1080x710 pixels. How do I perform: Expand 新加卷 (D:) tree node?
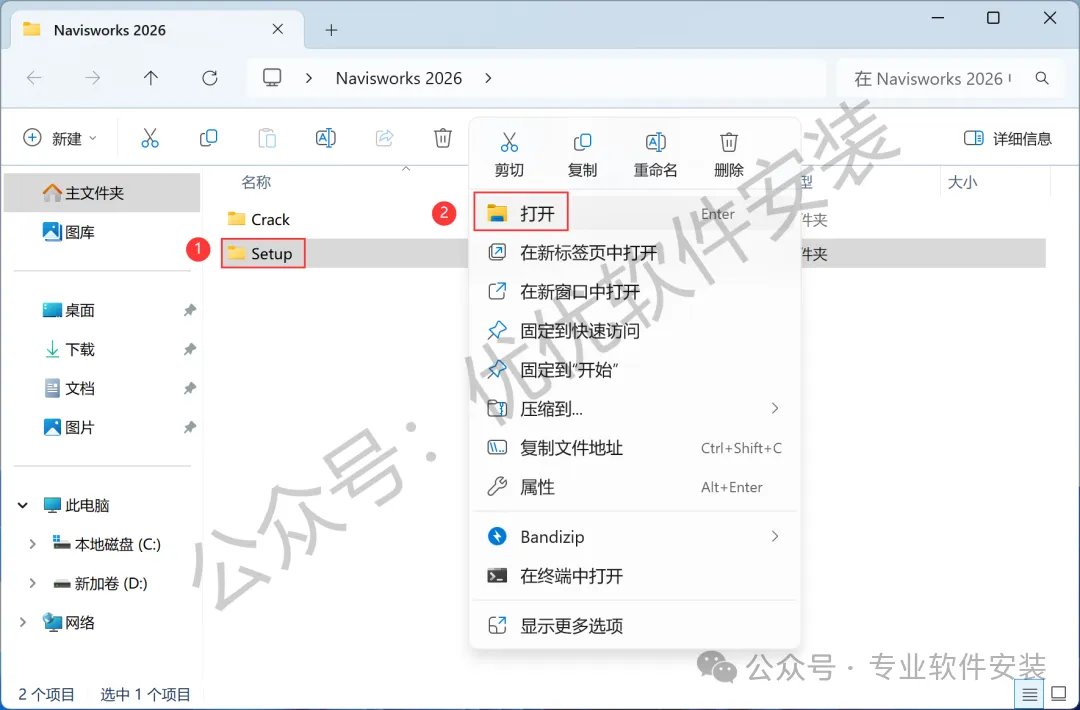point(32,583)
